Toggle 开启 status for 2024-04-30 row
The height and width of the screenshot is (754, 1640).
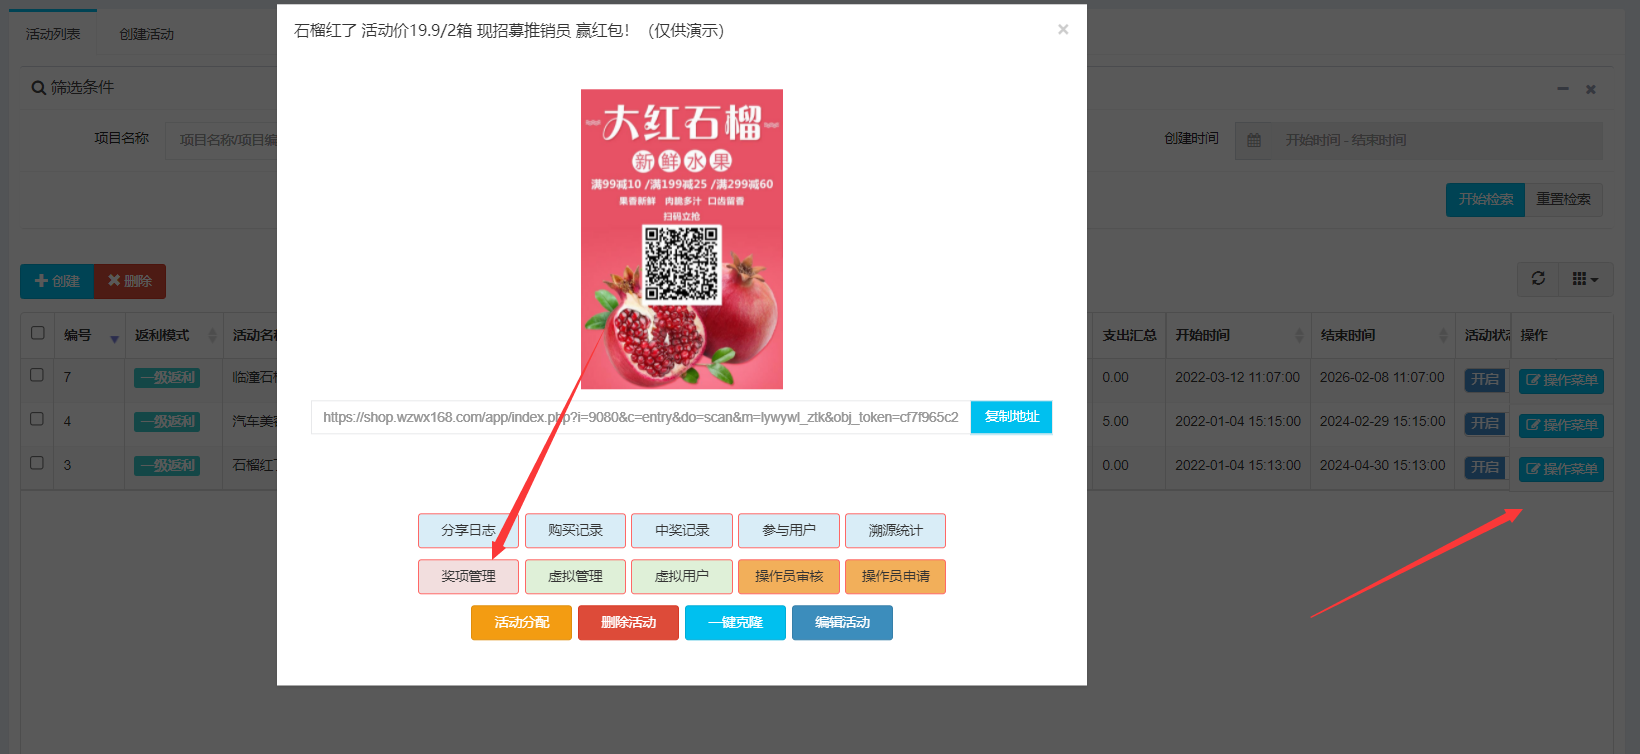click(1485, 468)
